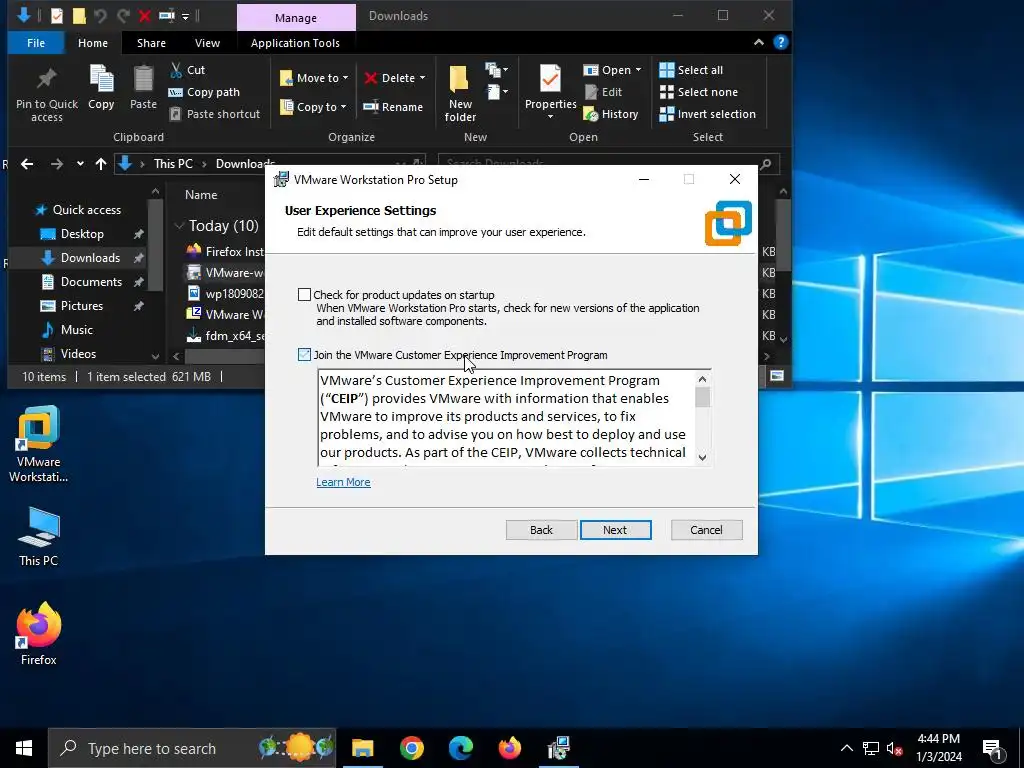Select the Manage contextual tab
The image size is (1024, 768).
[296, 18]
